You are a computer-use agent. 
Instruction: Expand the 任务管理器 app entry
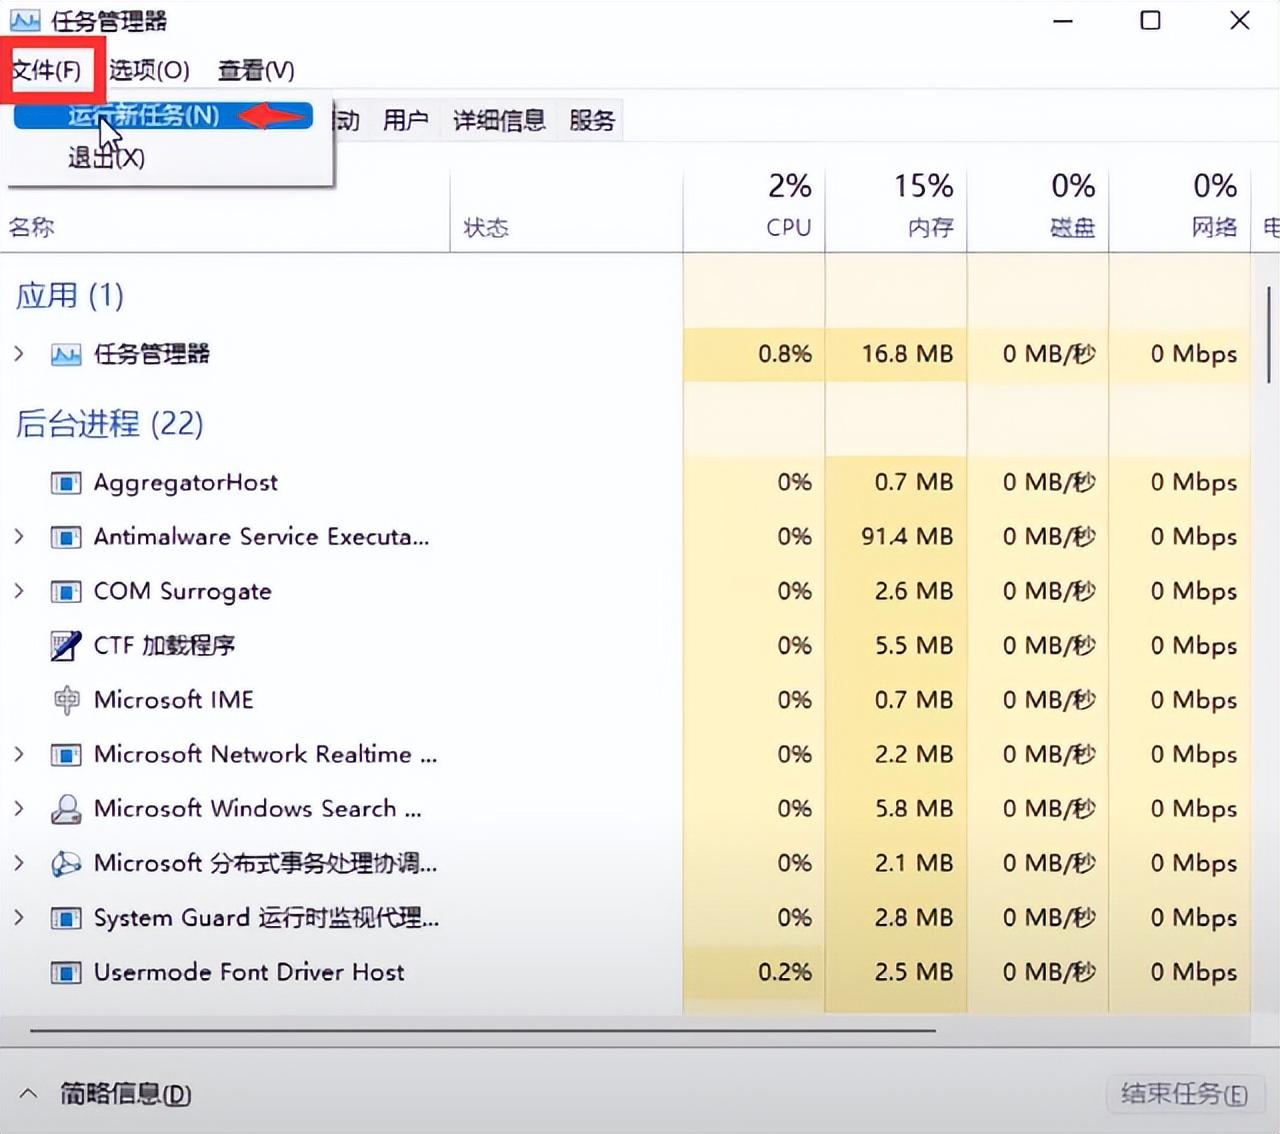point(19,354)
